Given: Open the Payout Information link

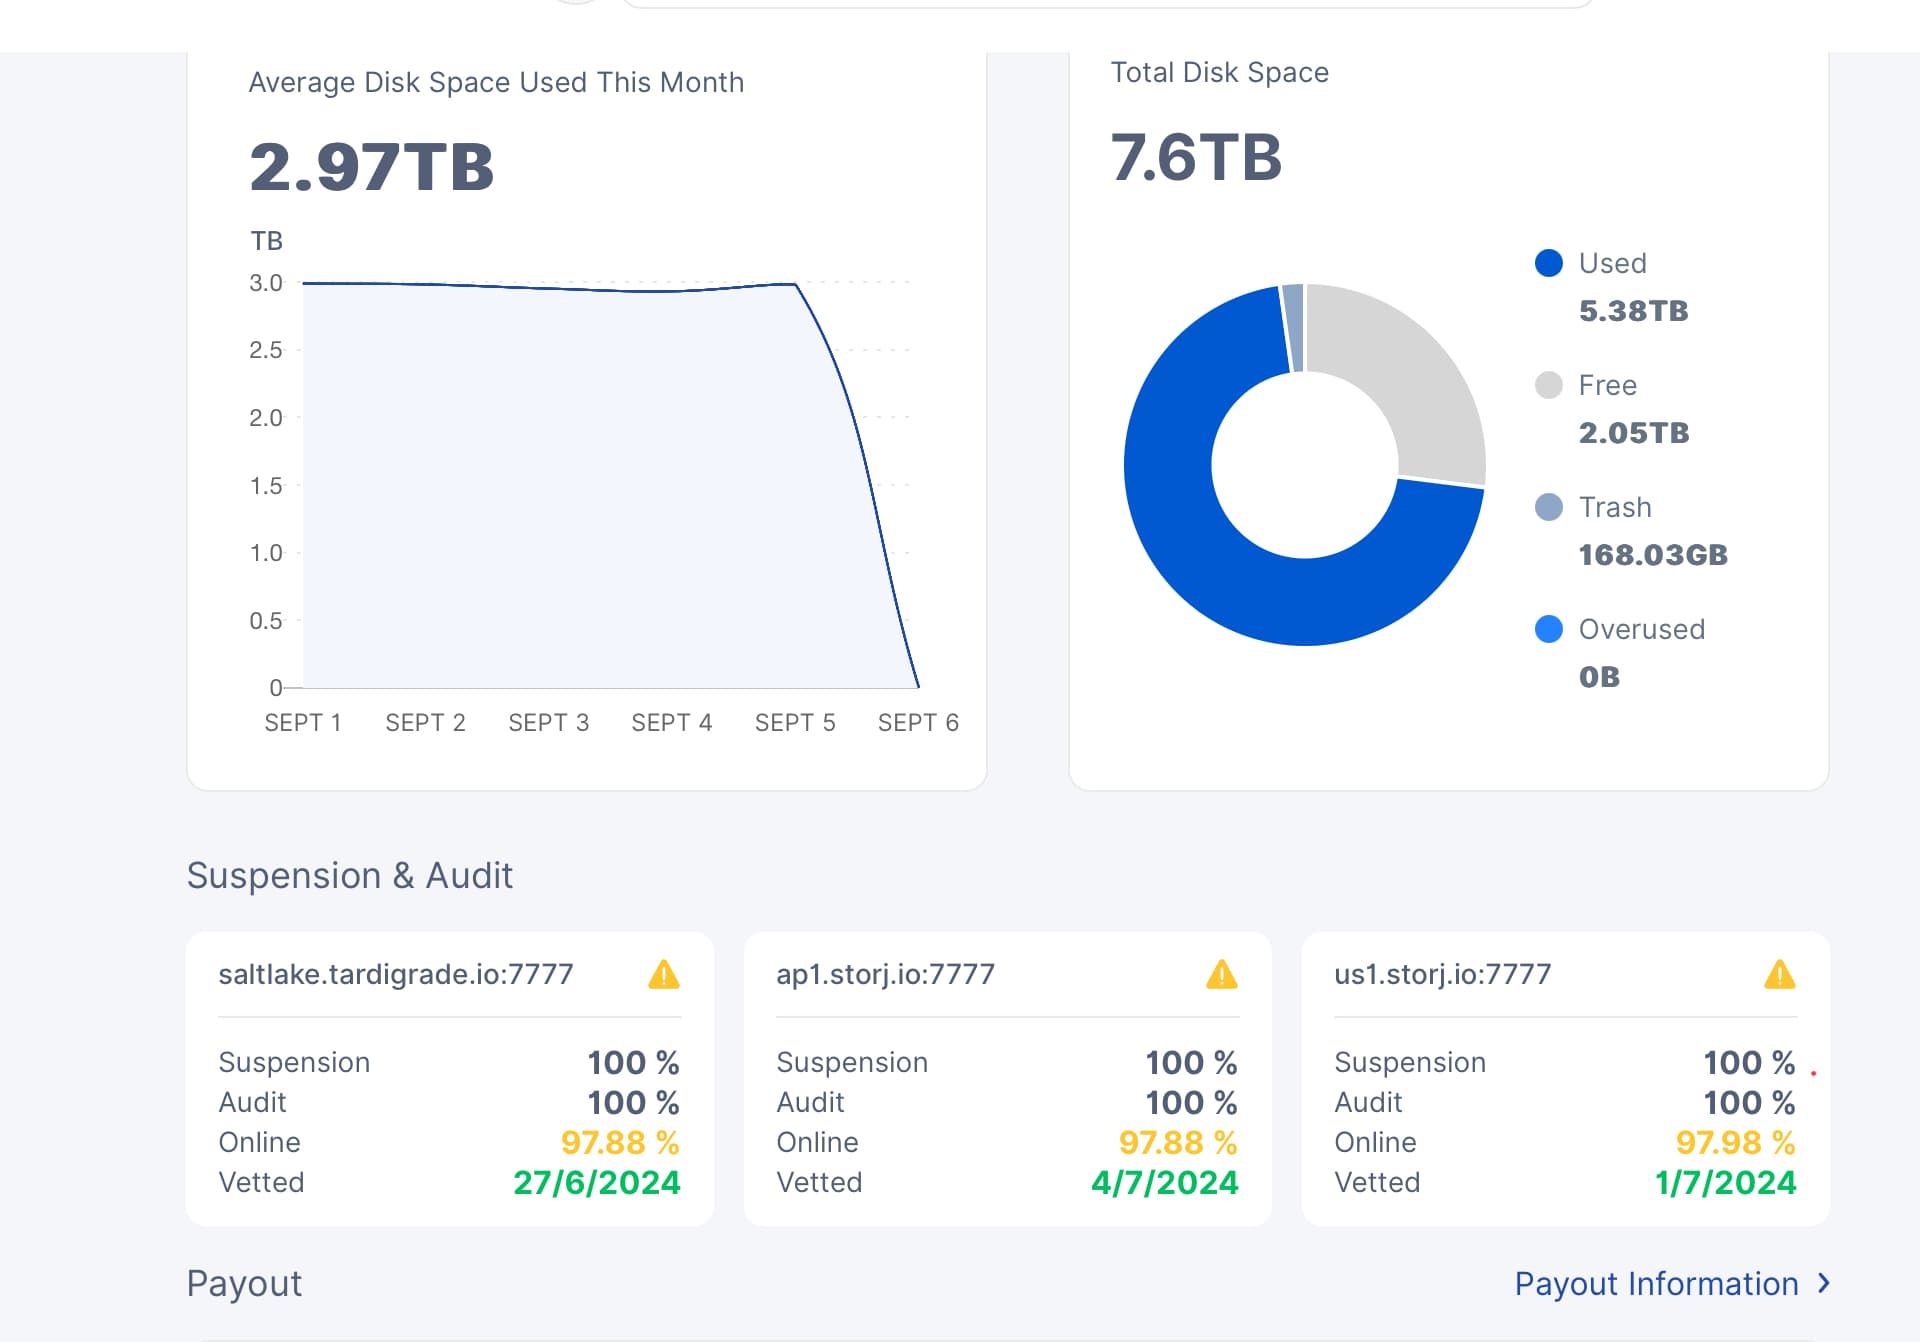Looking at the screenshot, I should tap(1656, 1283).
